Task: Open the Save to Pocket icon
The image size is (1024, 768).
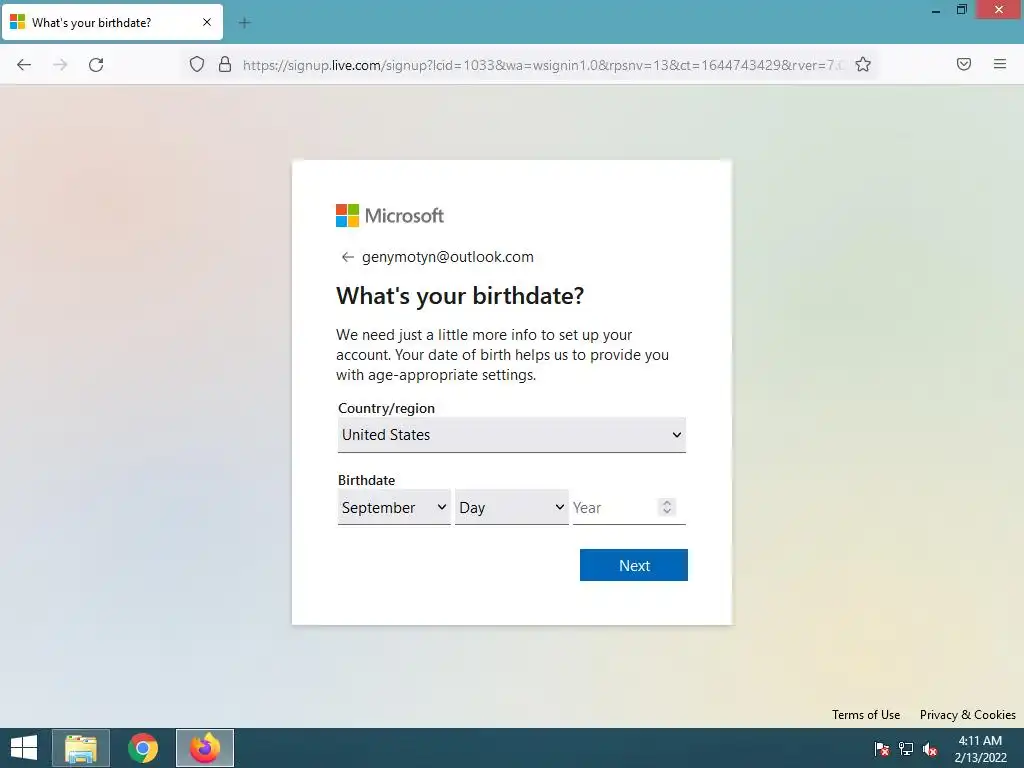Action: tap(963, 64)
